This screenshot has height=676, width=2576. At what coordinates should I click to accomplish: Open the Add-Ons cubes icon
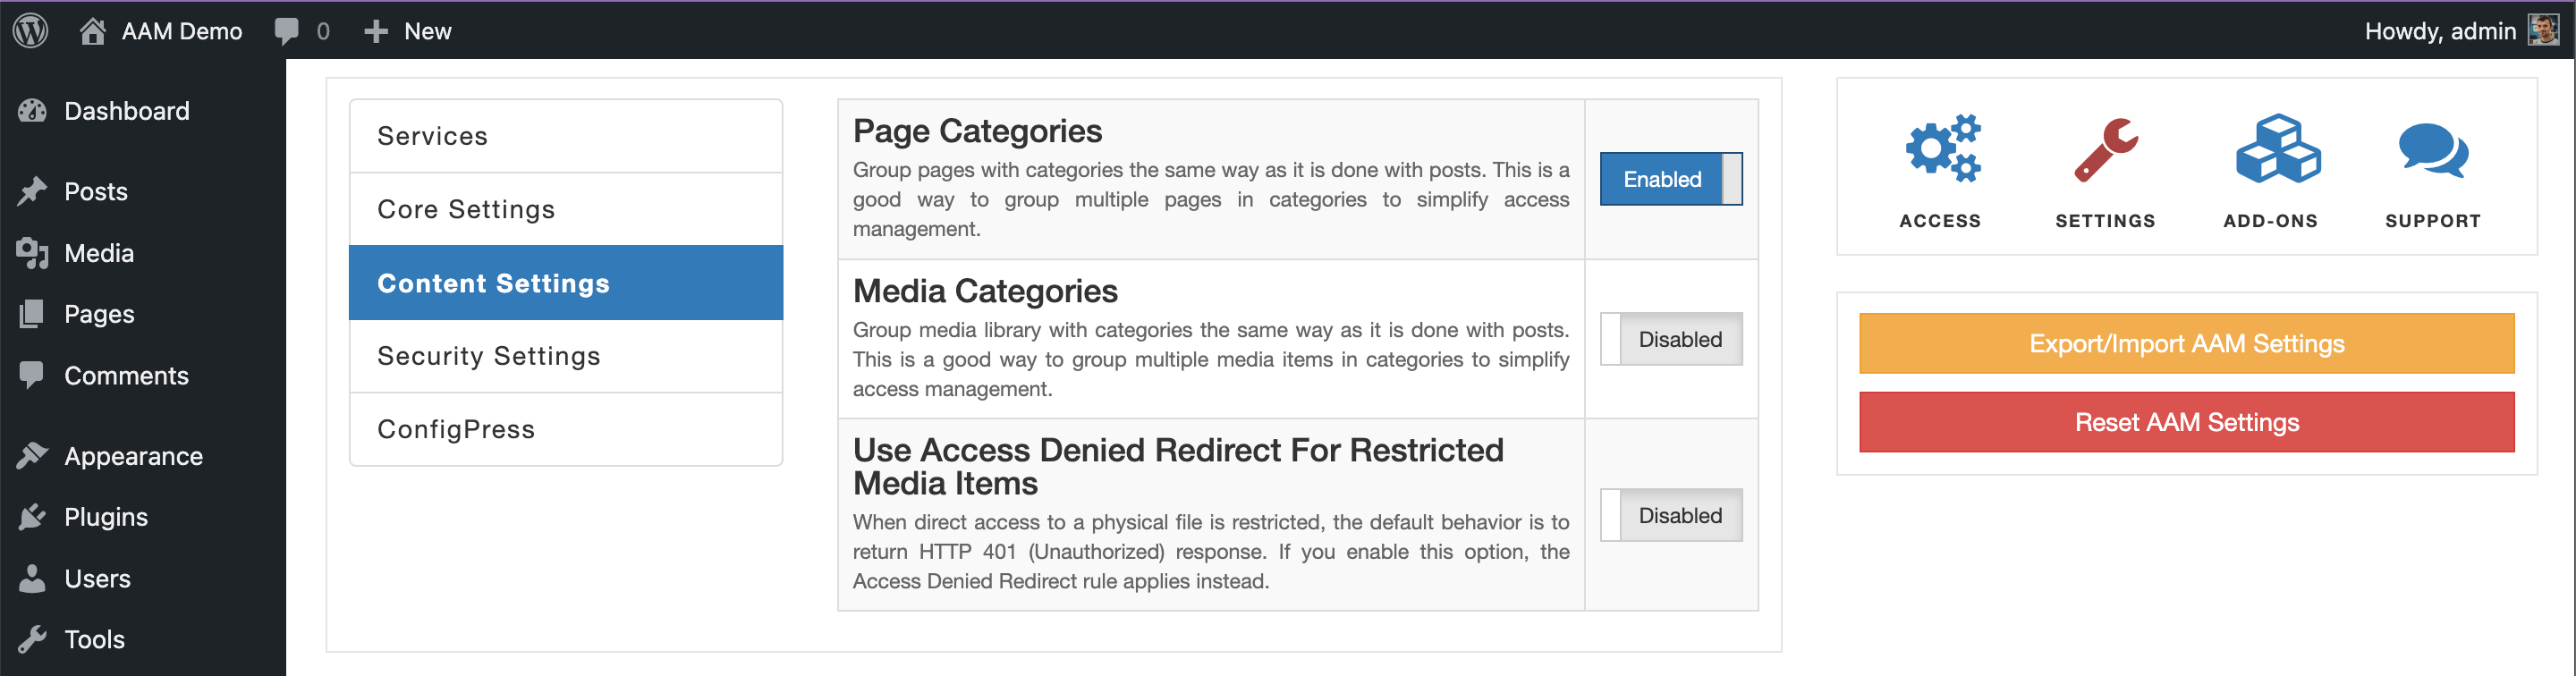point(2276,149)
